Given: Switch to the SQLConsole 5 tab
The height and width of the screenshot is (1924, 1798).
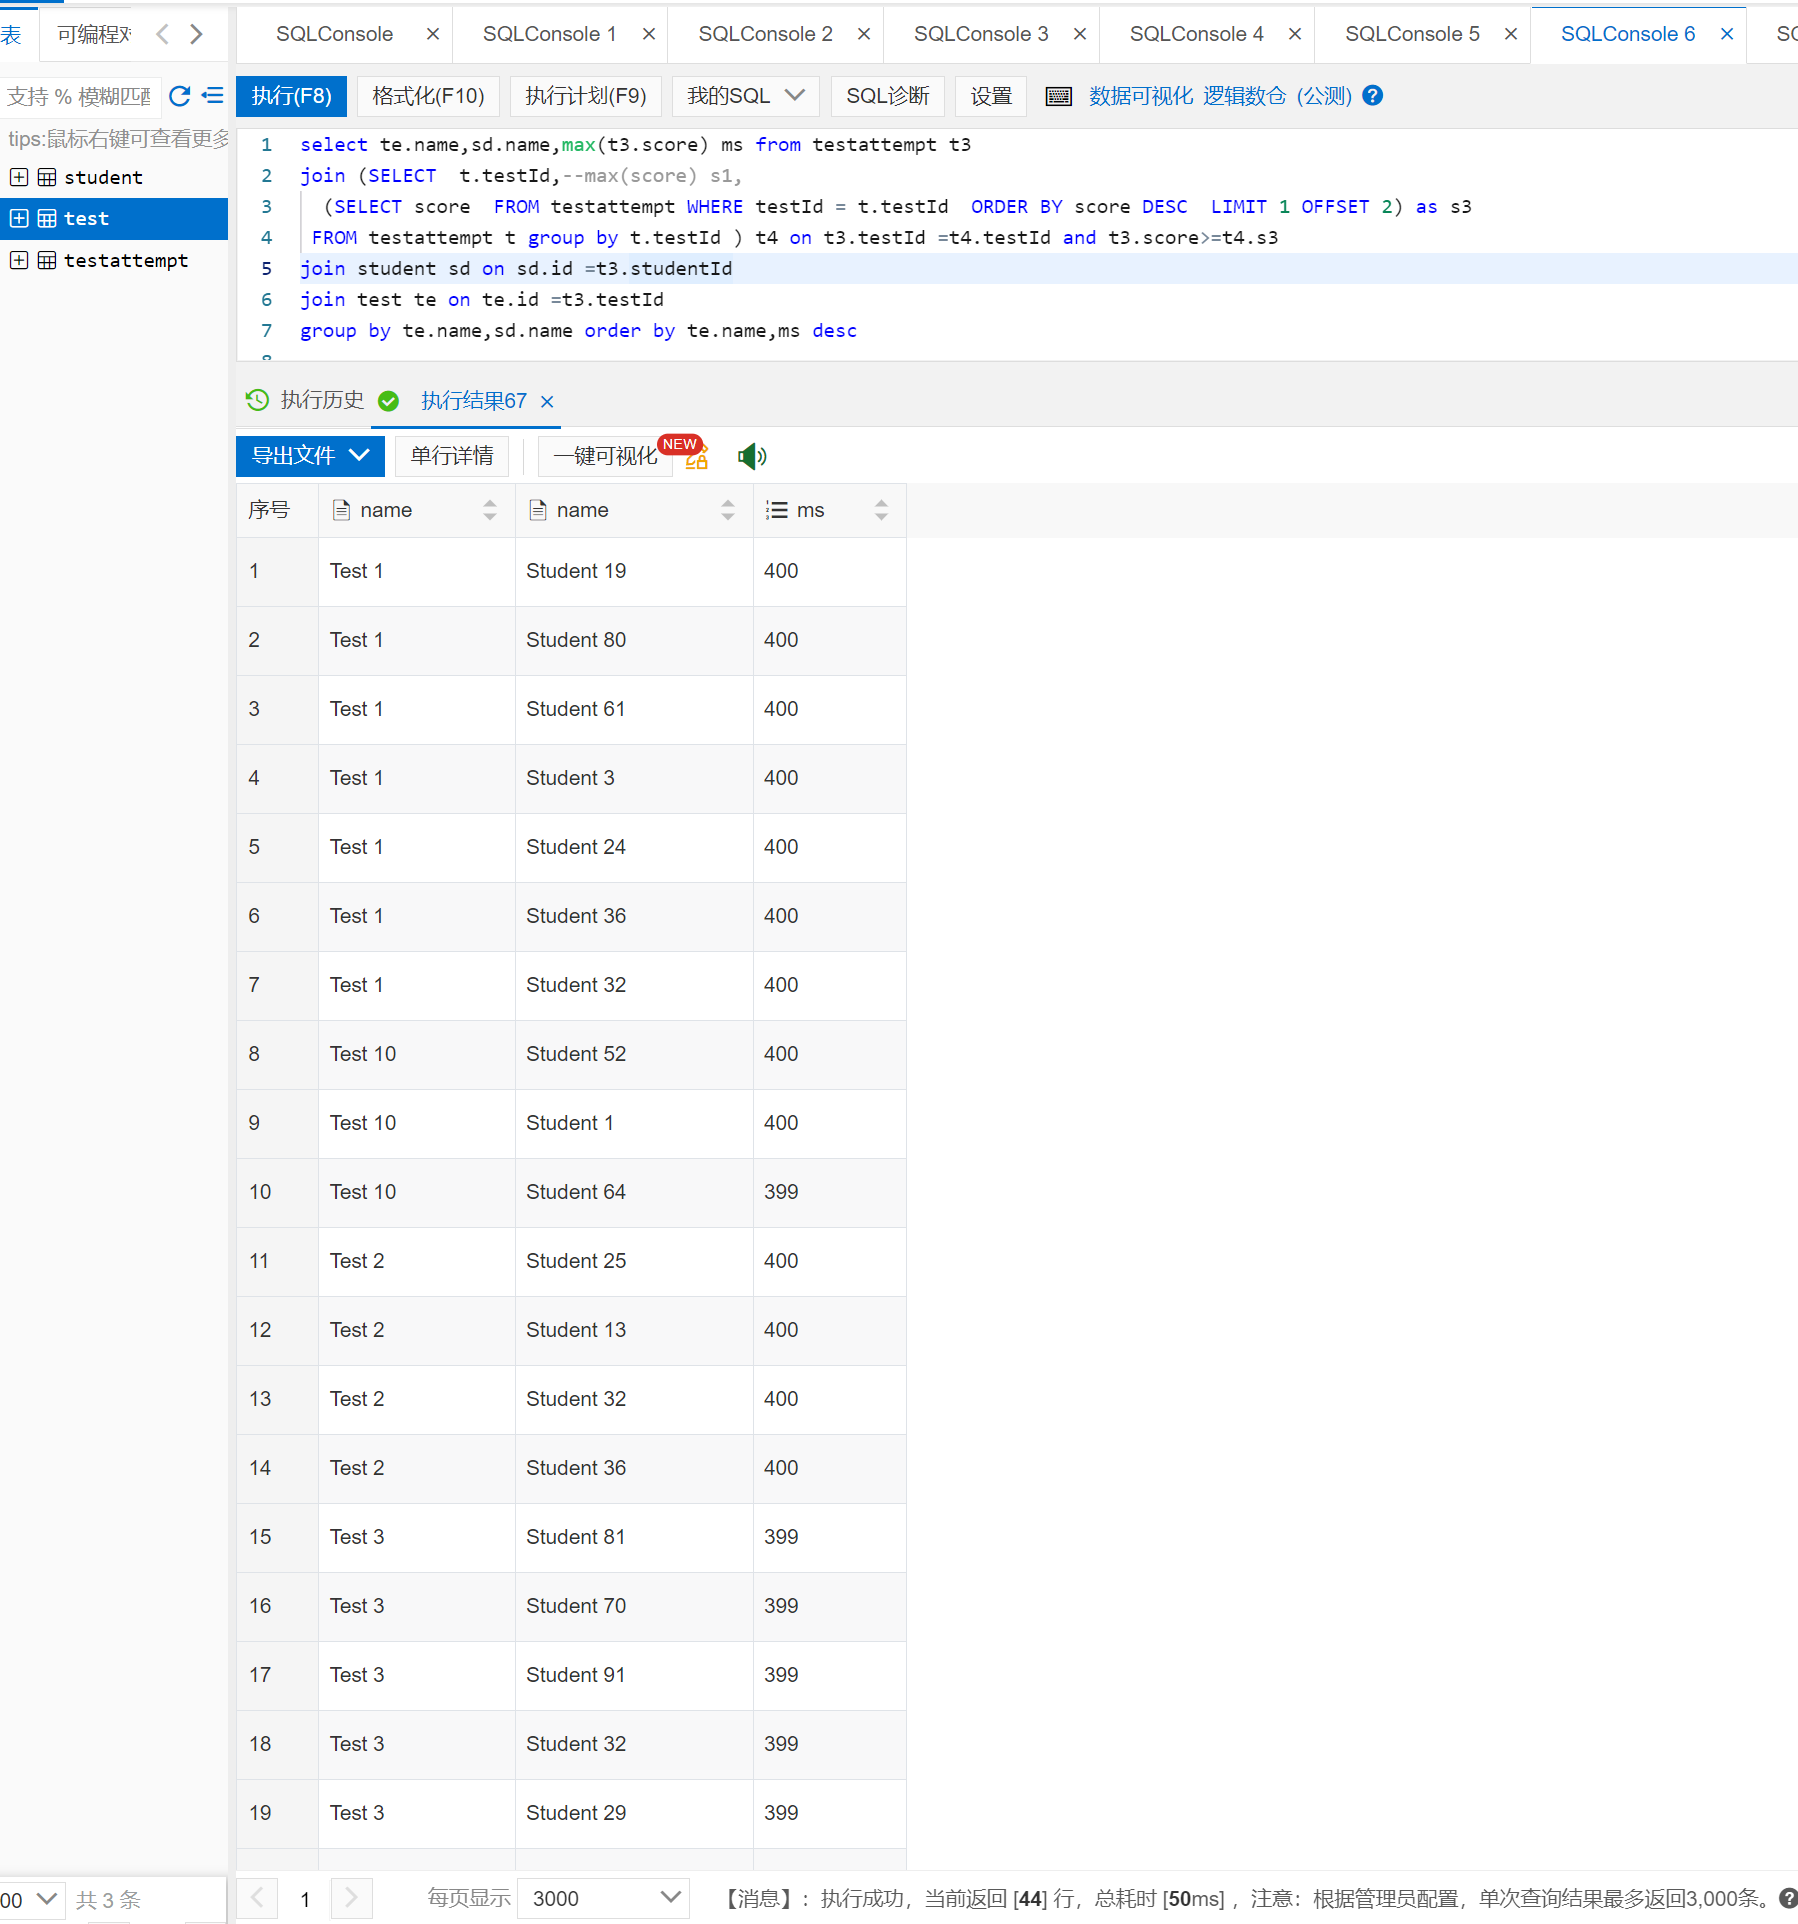Looking at the screenshot, I should click(x=1412, y=34).
